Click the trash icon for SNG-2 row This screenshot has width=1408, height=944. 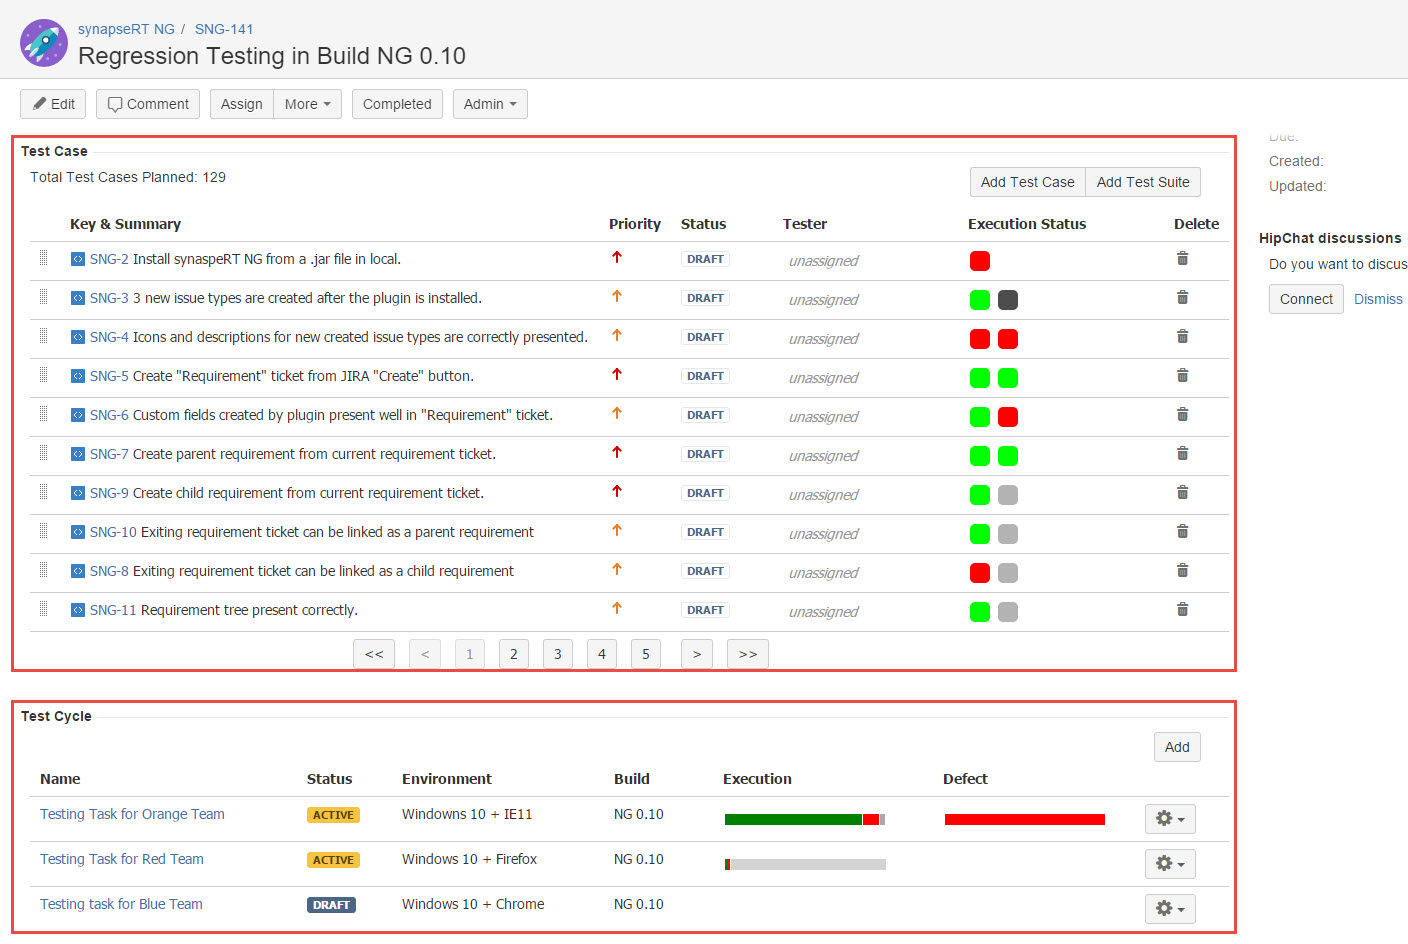coord(1182,259)
